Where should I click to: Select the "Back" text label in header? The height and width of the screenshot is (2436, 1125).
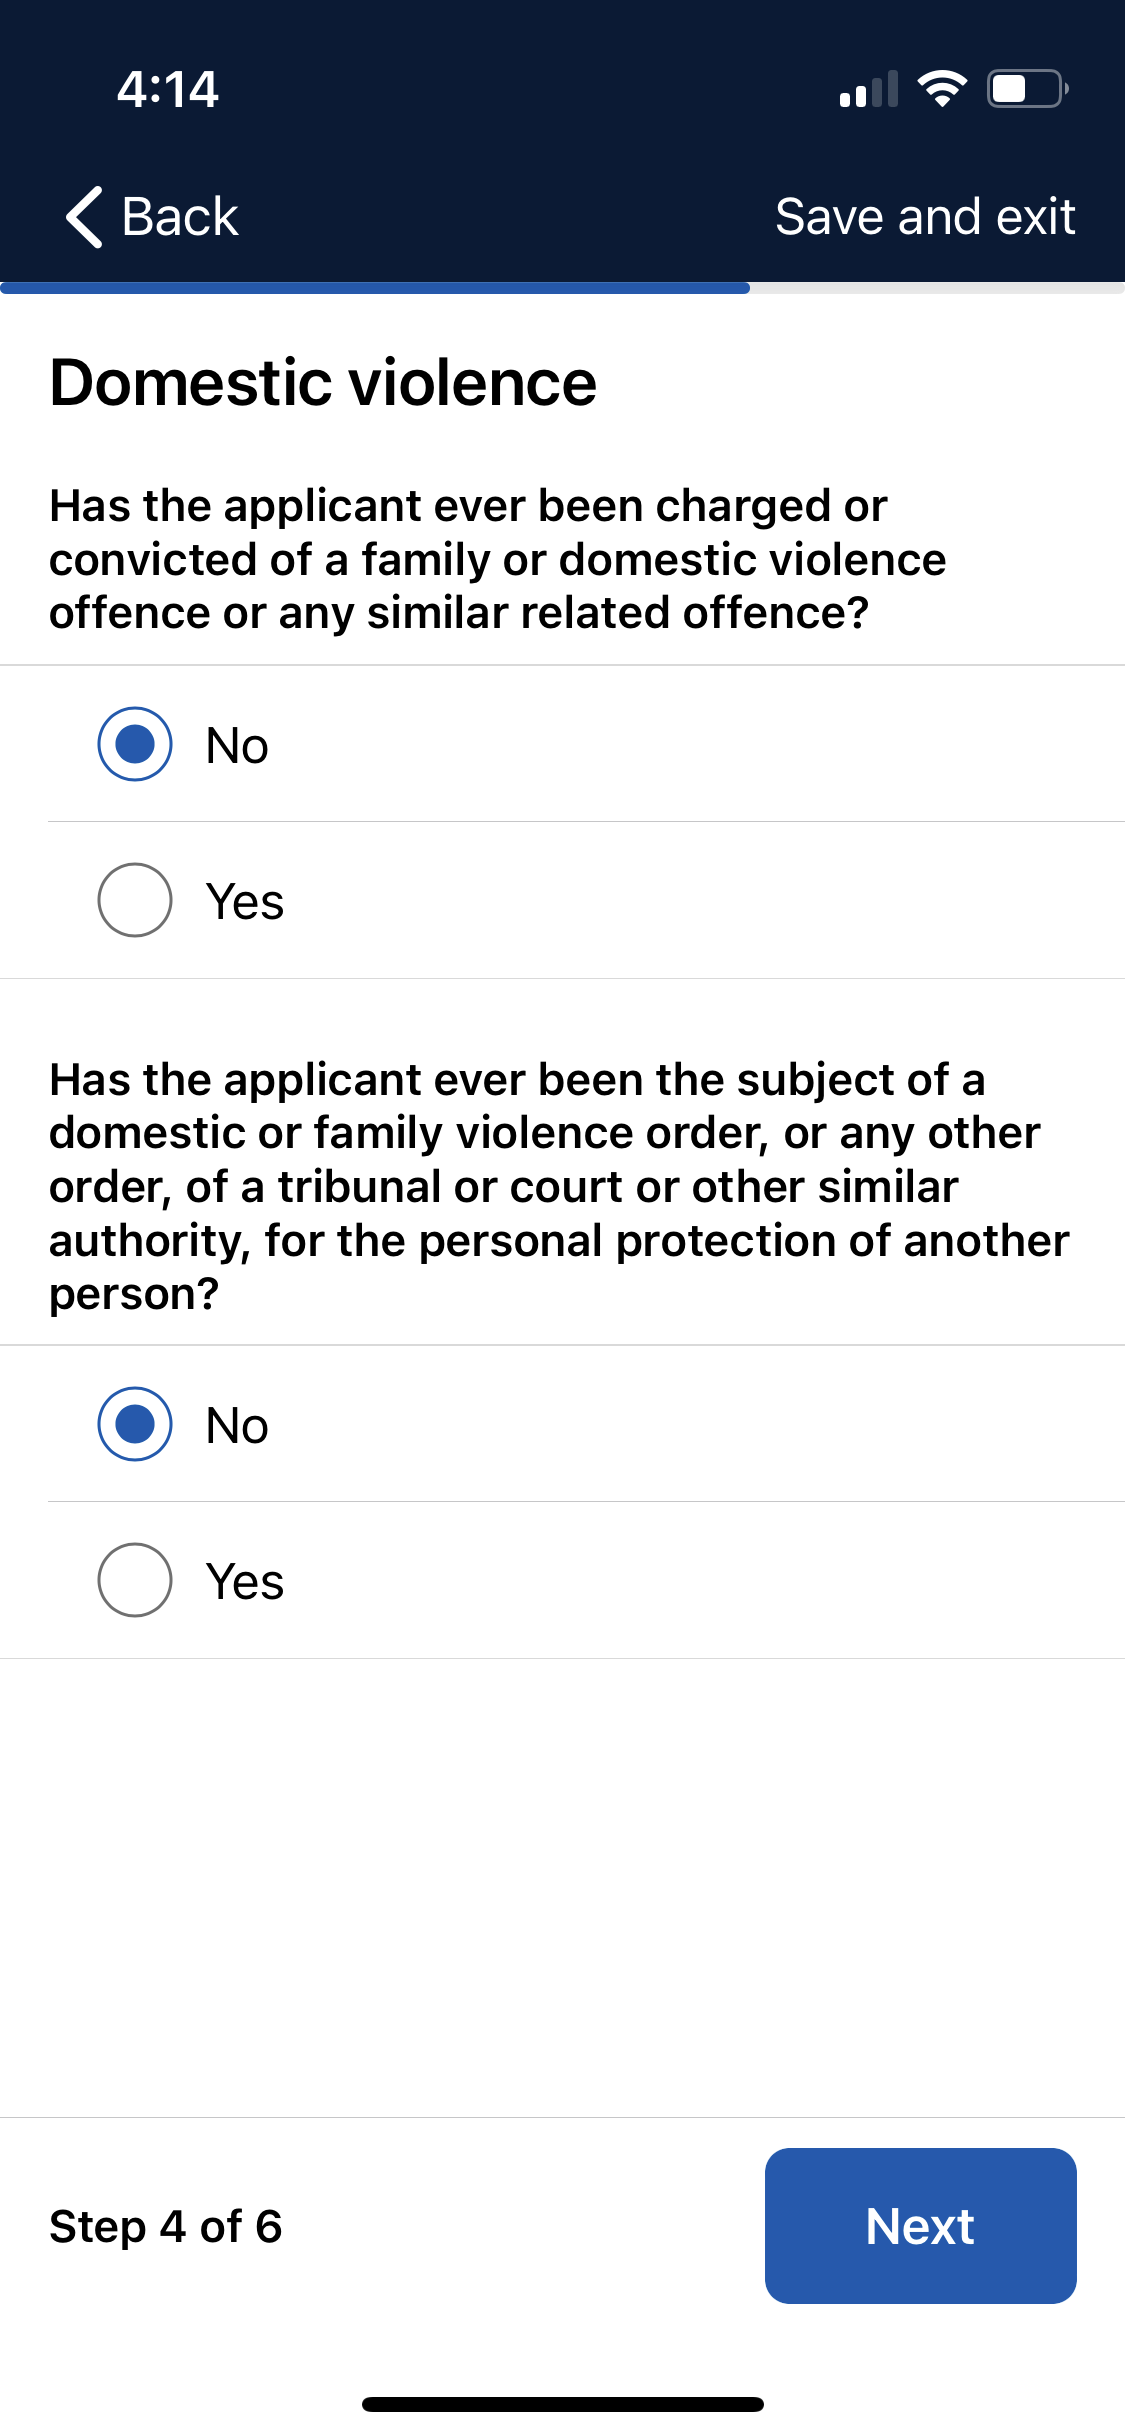tap(180, 217)
